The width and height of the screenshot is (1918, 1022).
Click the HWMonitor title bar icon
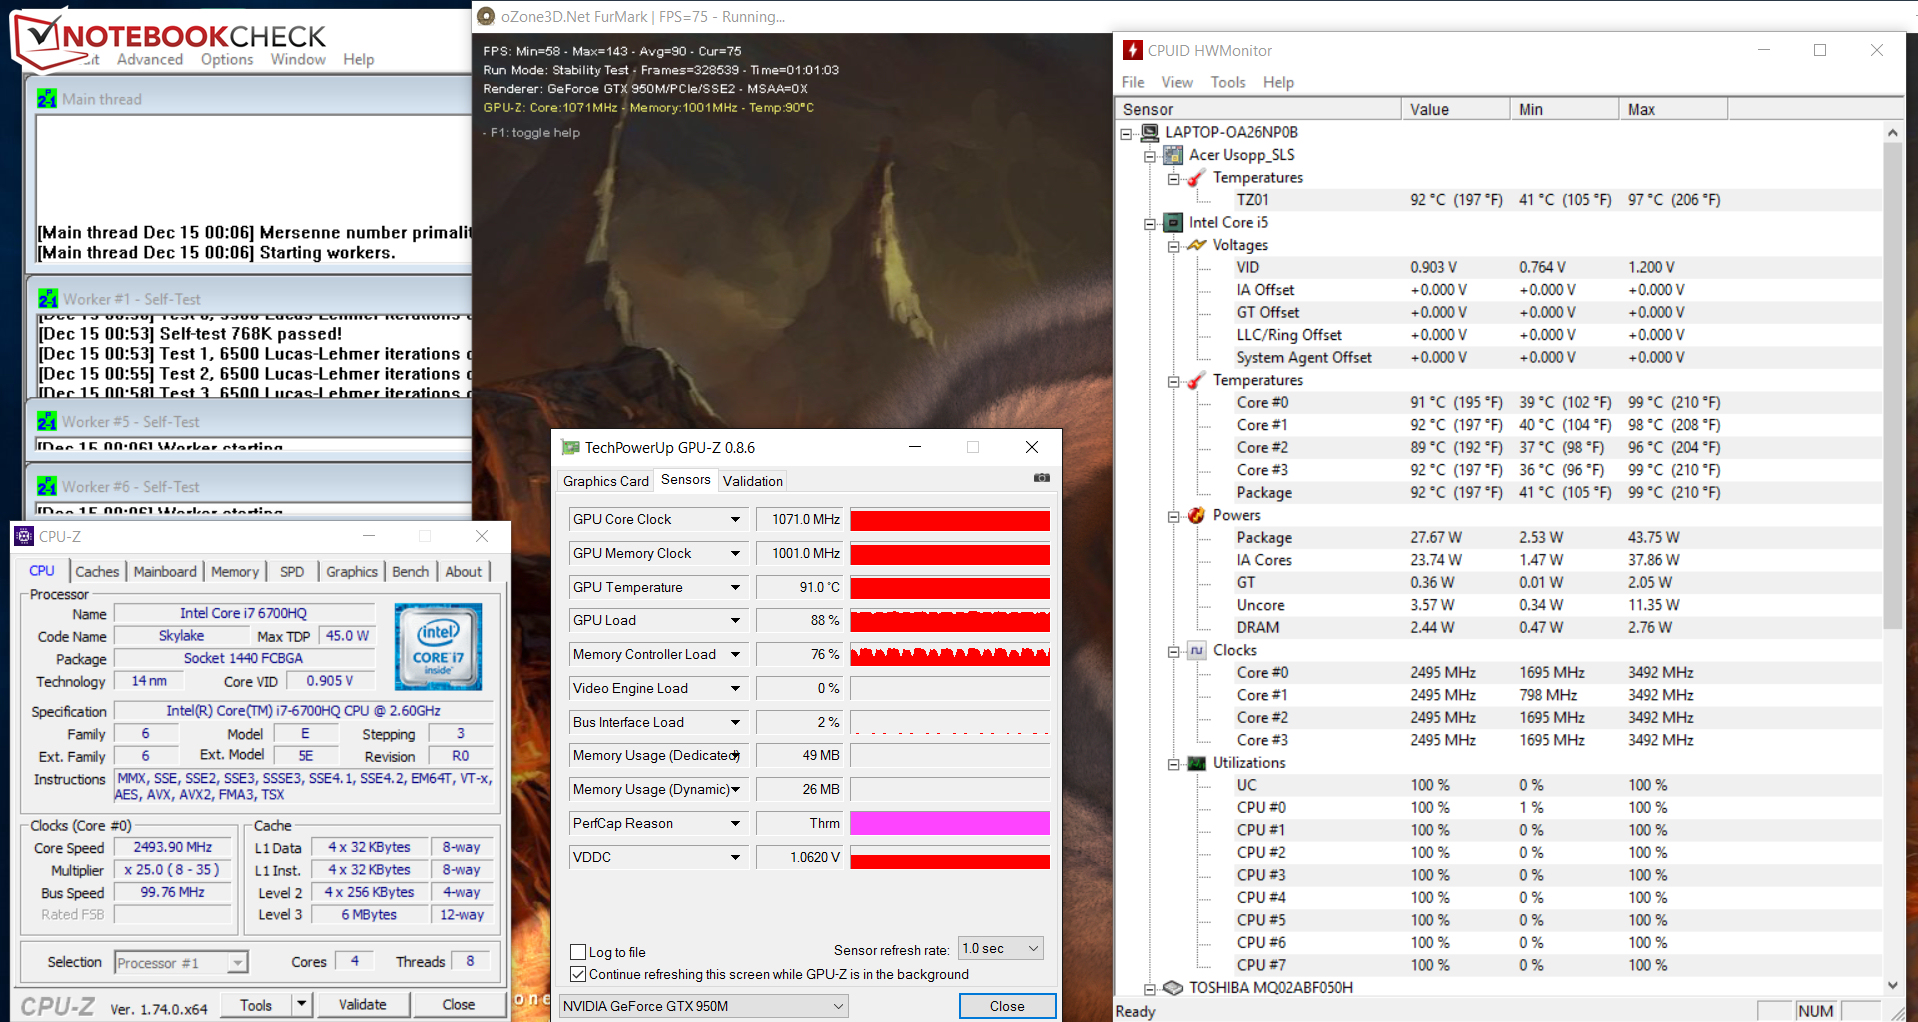[x=1133, y=50]
